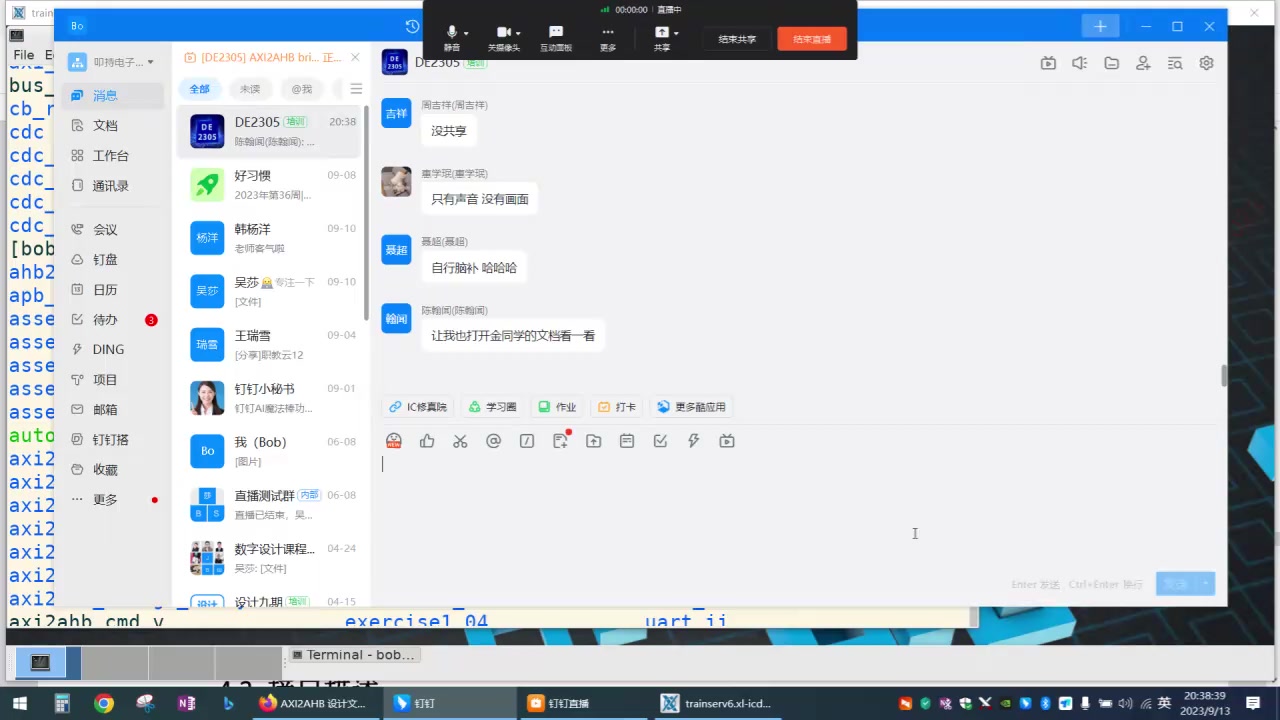This screenshot has height=720, width=1280.
Task: Open 邮箱 mailbox in sidebar
Action: point(113,410)
